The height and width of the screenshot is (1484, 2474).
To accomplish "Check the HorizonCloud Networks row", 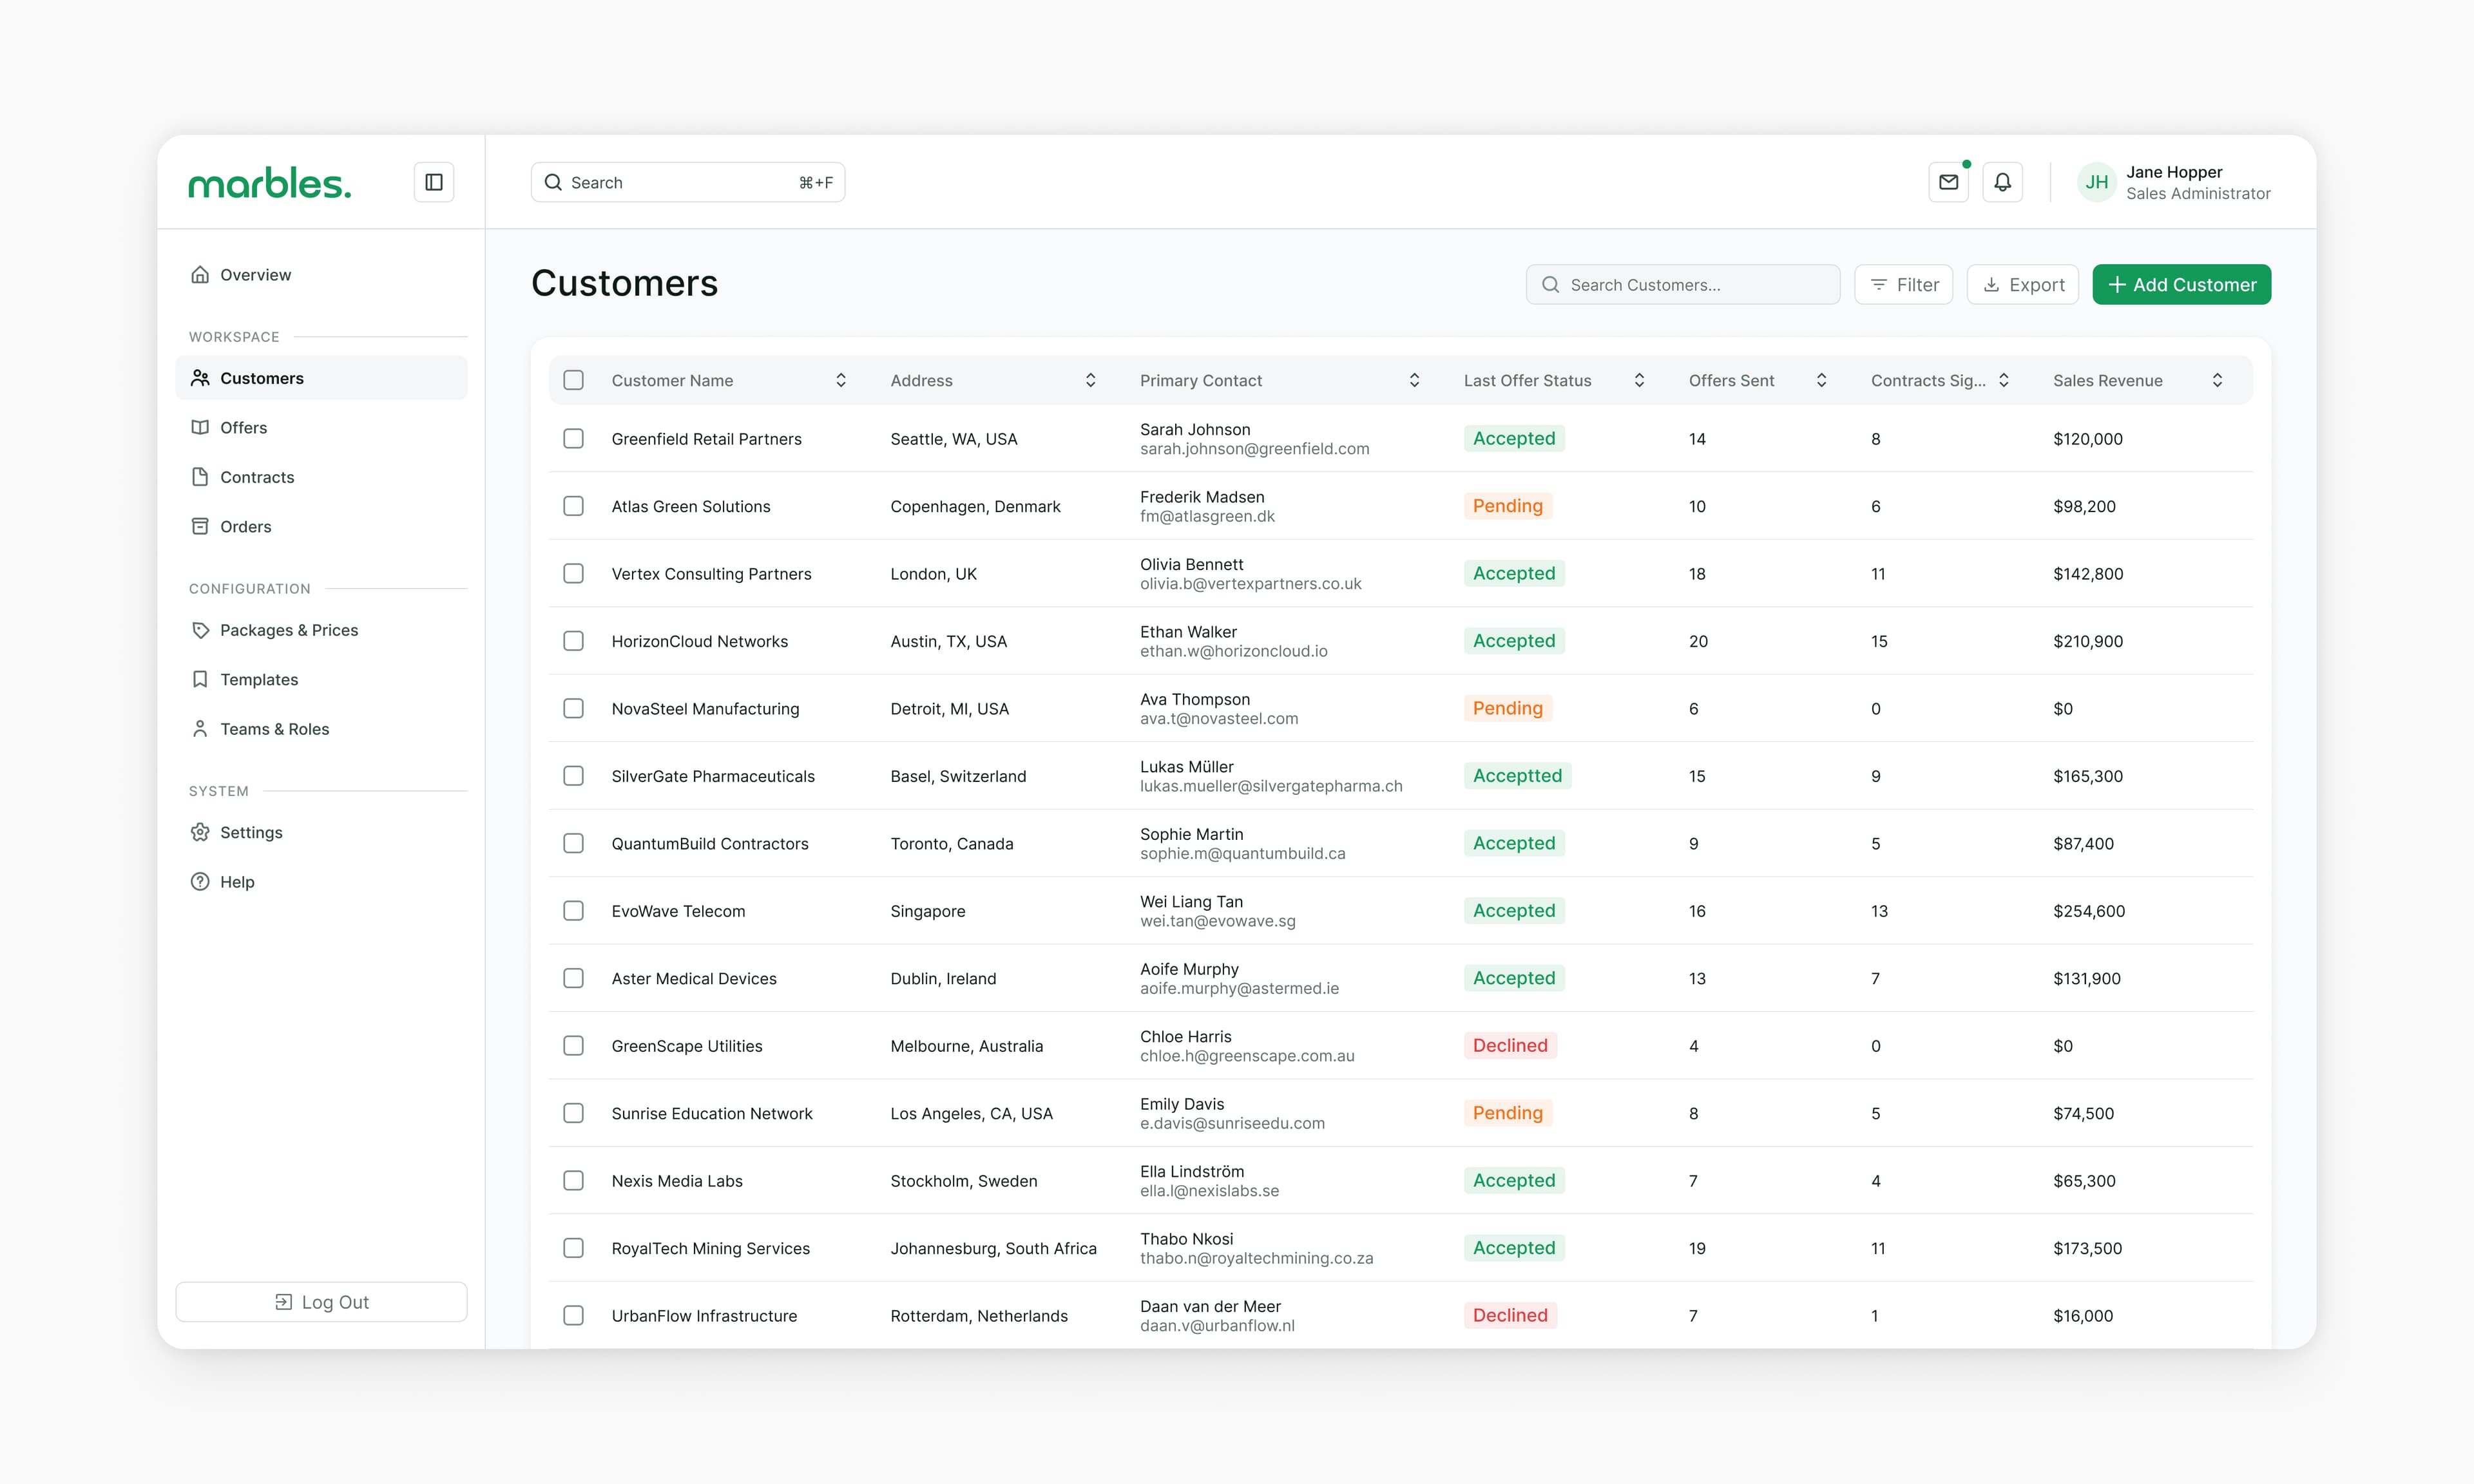I will pos(573,641).
